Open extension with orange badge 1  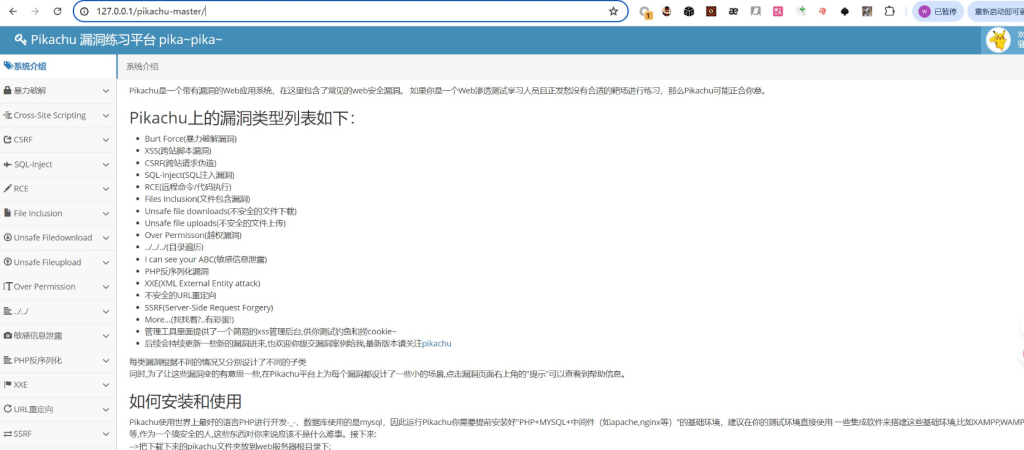(645, 12)
